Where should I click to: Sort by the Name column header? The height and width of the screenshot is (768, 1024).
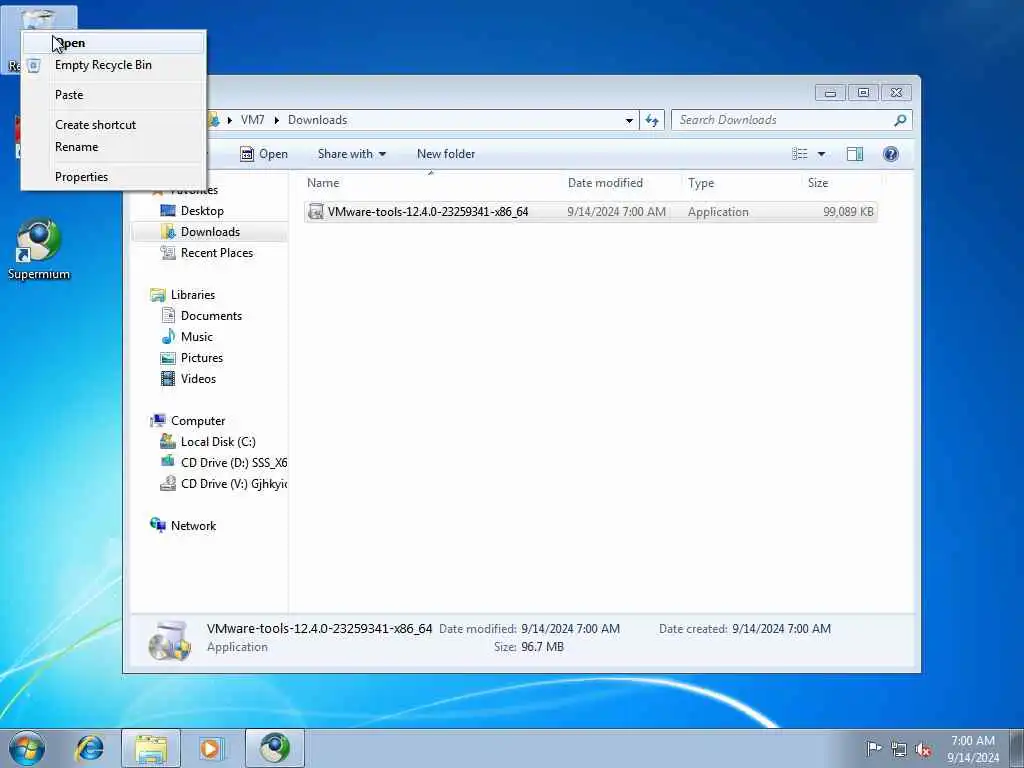pyautogui.click(x=431, y=184)
